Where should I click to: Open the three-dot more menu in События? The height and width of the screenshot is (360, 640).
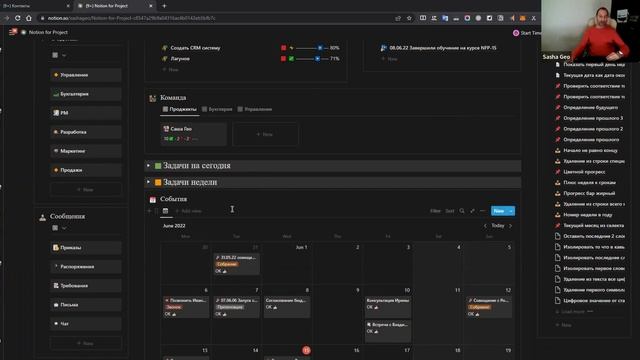point(482,211)
